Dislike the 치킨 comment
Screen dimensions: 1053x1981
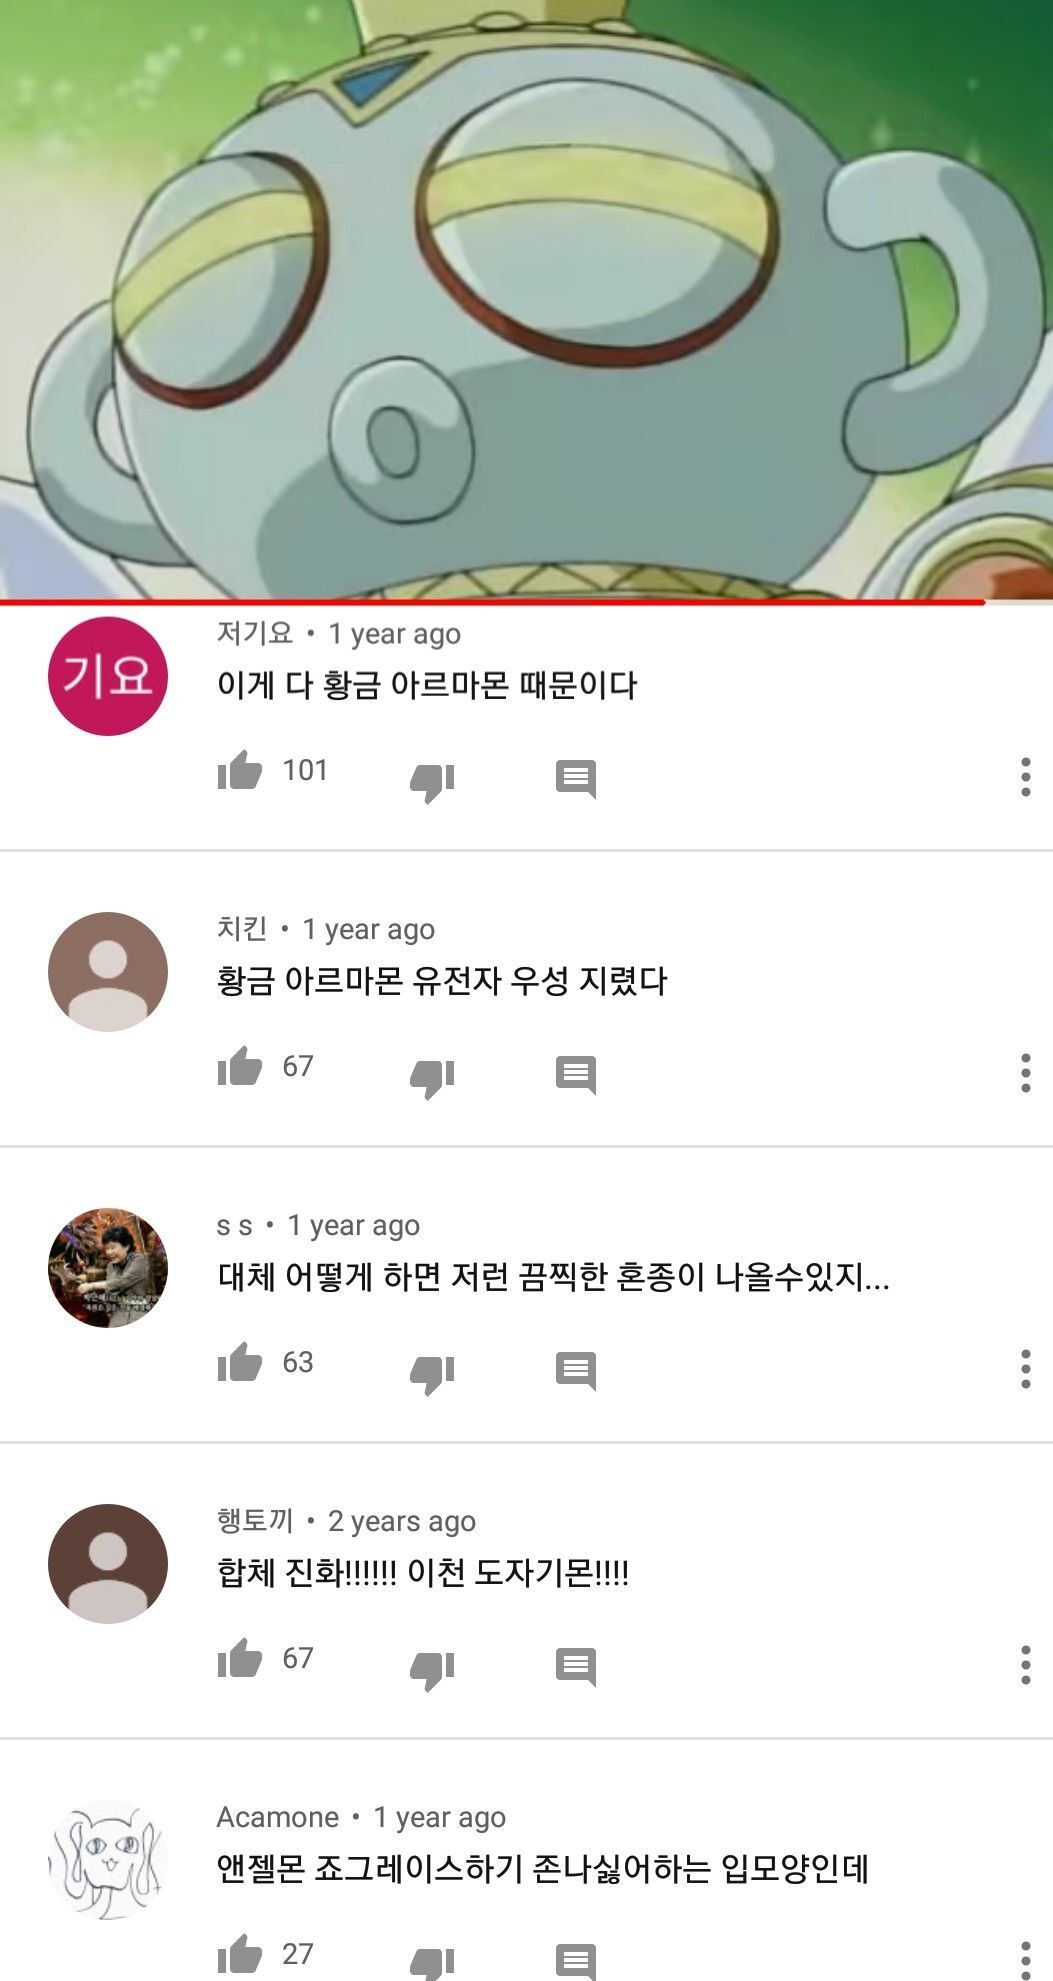click(432, 1078)
